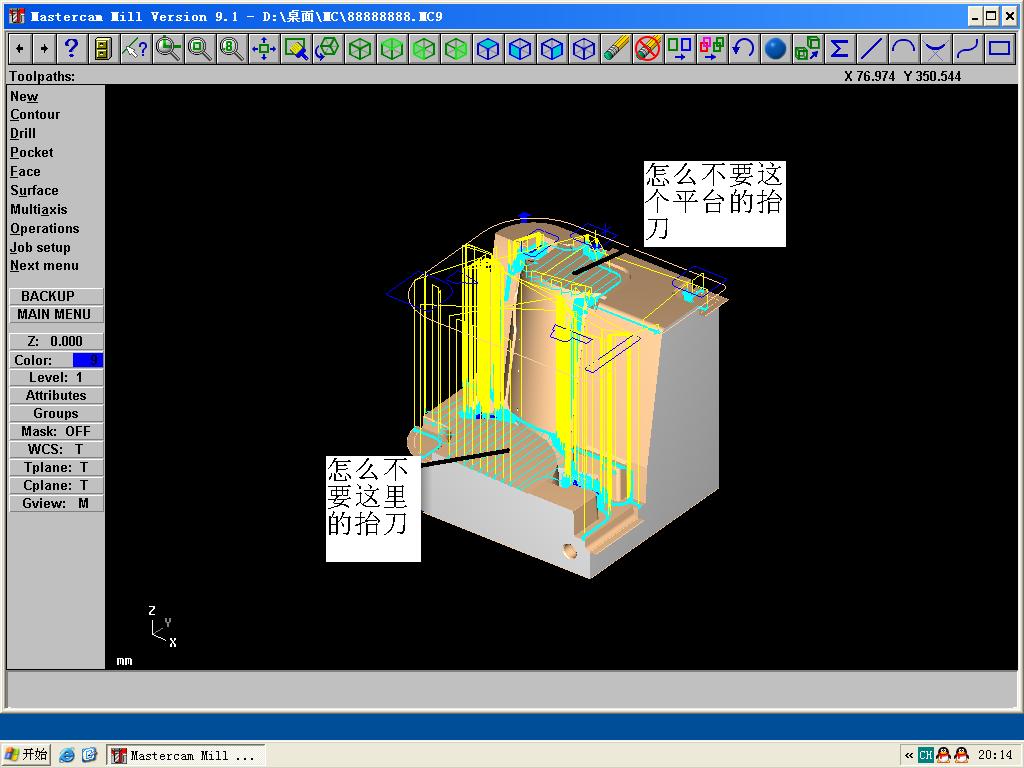Go to previous toolbar page arrow
Screen dimensions: 1024x768
pos(20,48)
